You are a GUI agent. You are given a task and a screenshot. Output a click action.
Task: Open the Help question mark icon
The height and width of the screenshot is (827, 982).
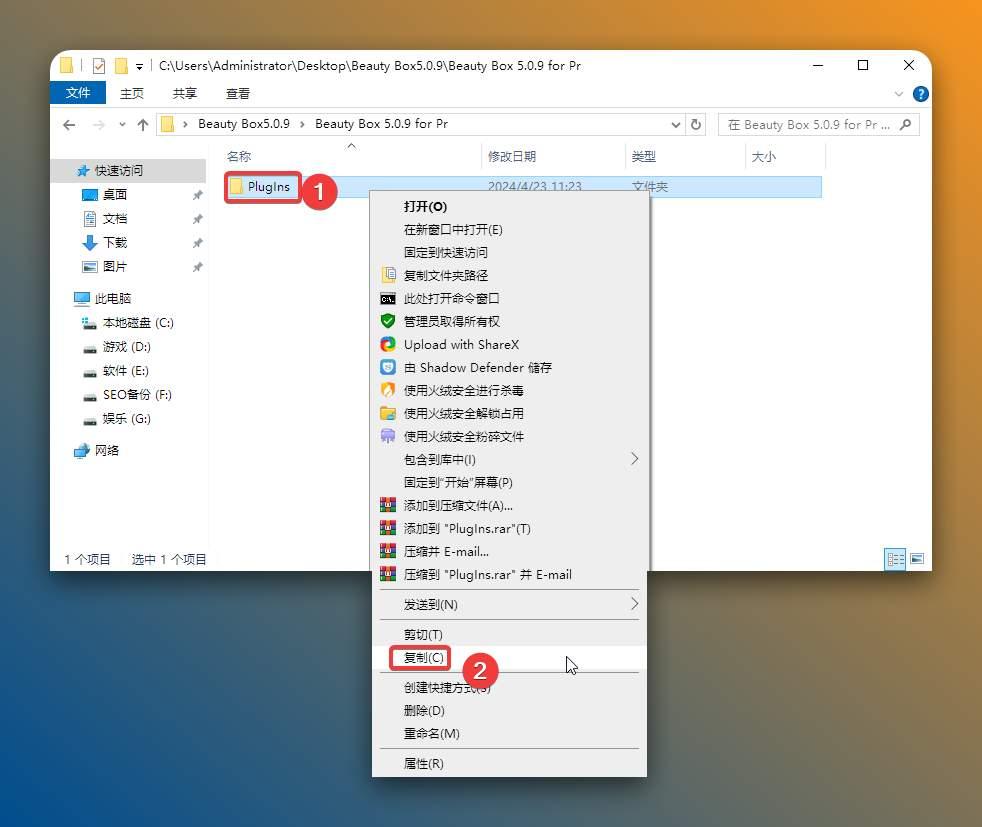[920, 94]
